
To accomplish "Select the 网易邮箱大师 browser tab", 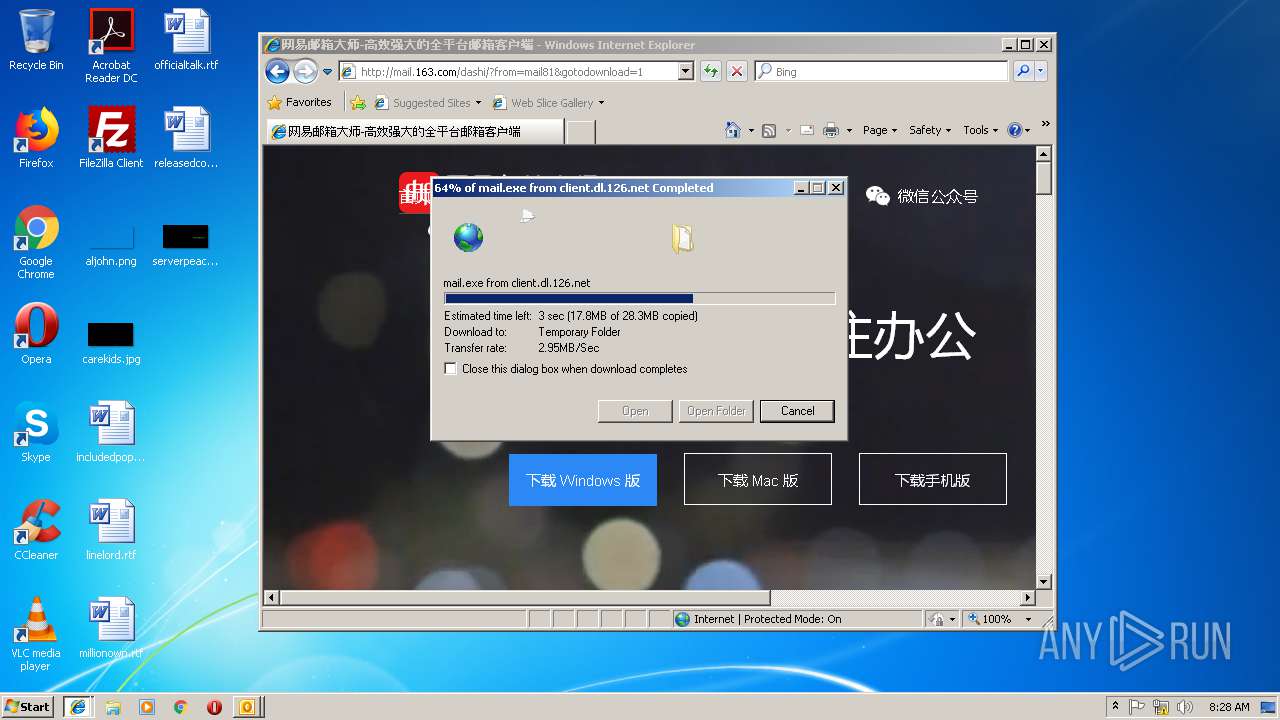I will 414,131.
